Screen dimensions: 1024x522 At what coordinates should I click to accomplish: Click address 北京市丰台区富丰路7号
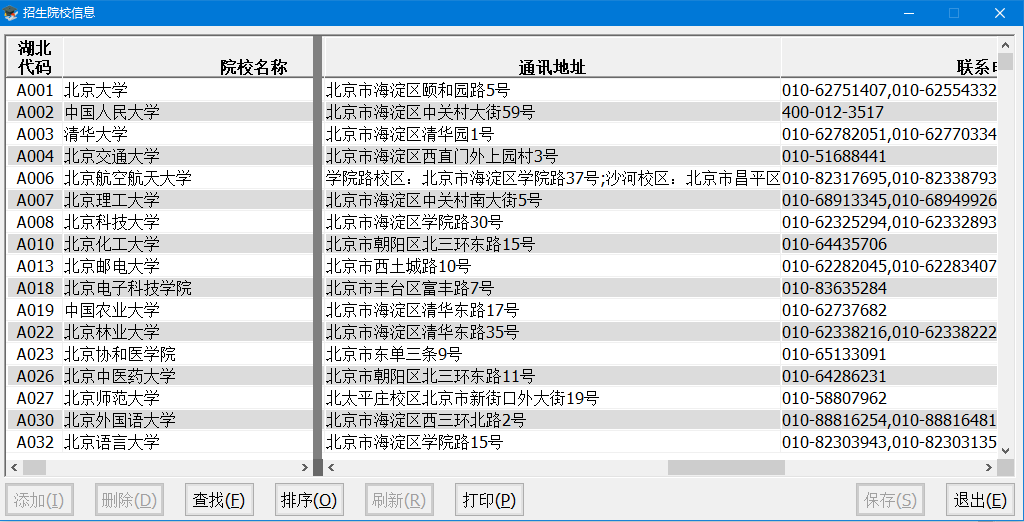552,288
